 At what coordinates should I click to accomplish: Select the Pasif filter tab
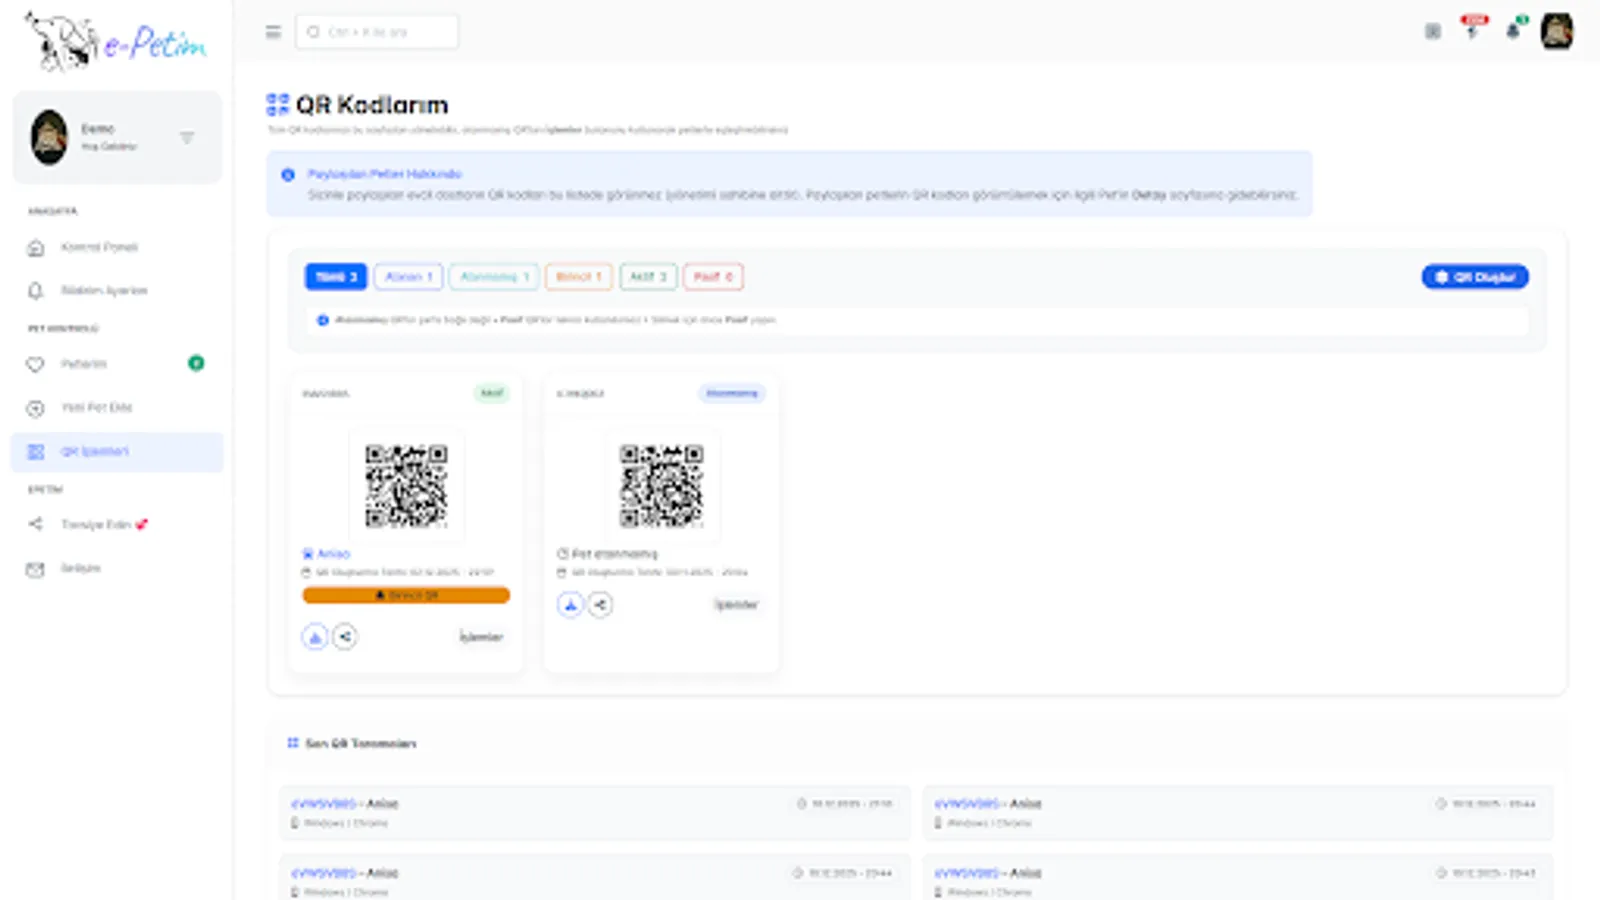(713, 277)
